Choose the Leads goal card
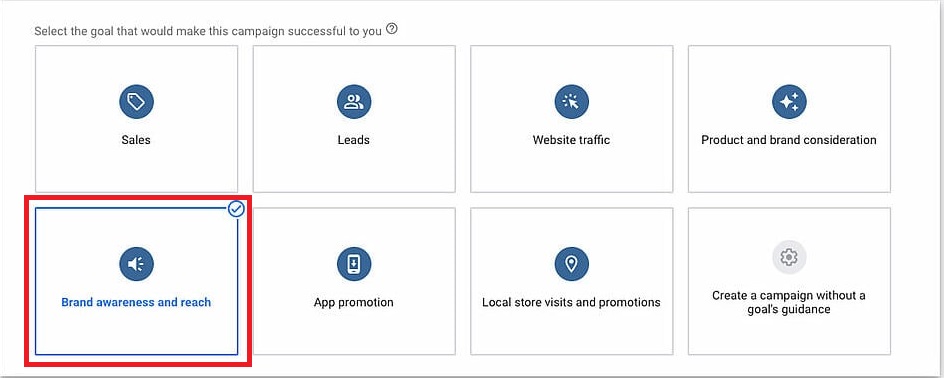 coord(354,119)
